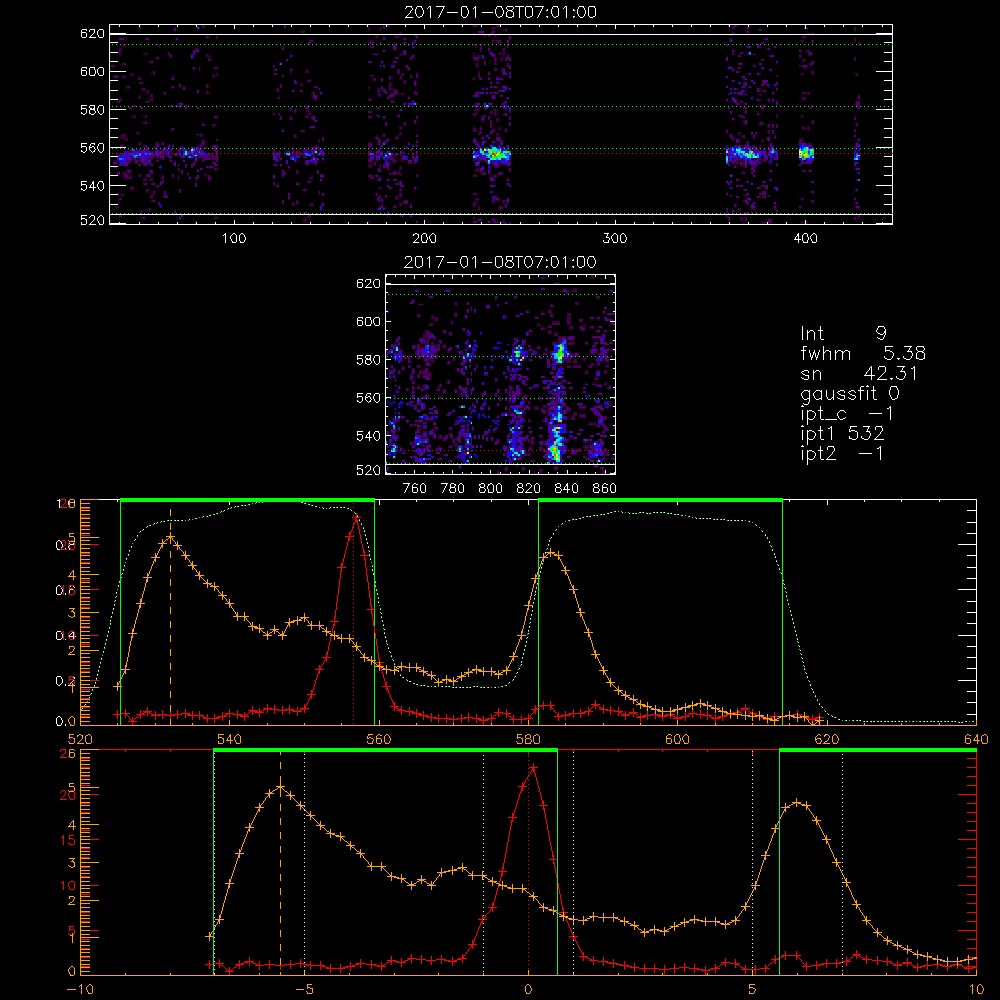Click x-axis label 10 on bottom plot
This screenshot has height=1000, width=1000.
976,989
